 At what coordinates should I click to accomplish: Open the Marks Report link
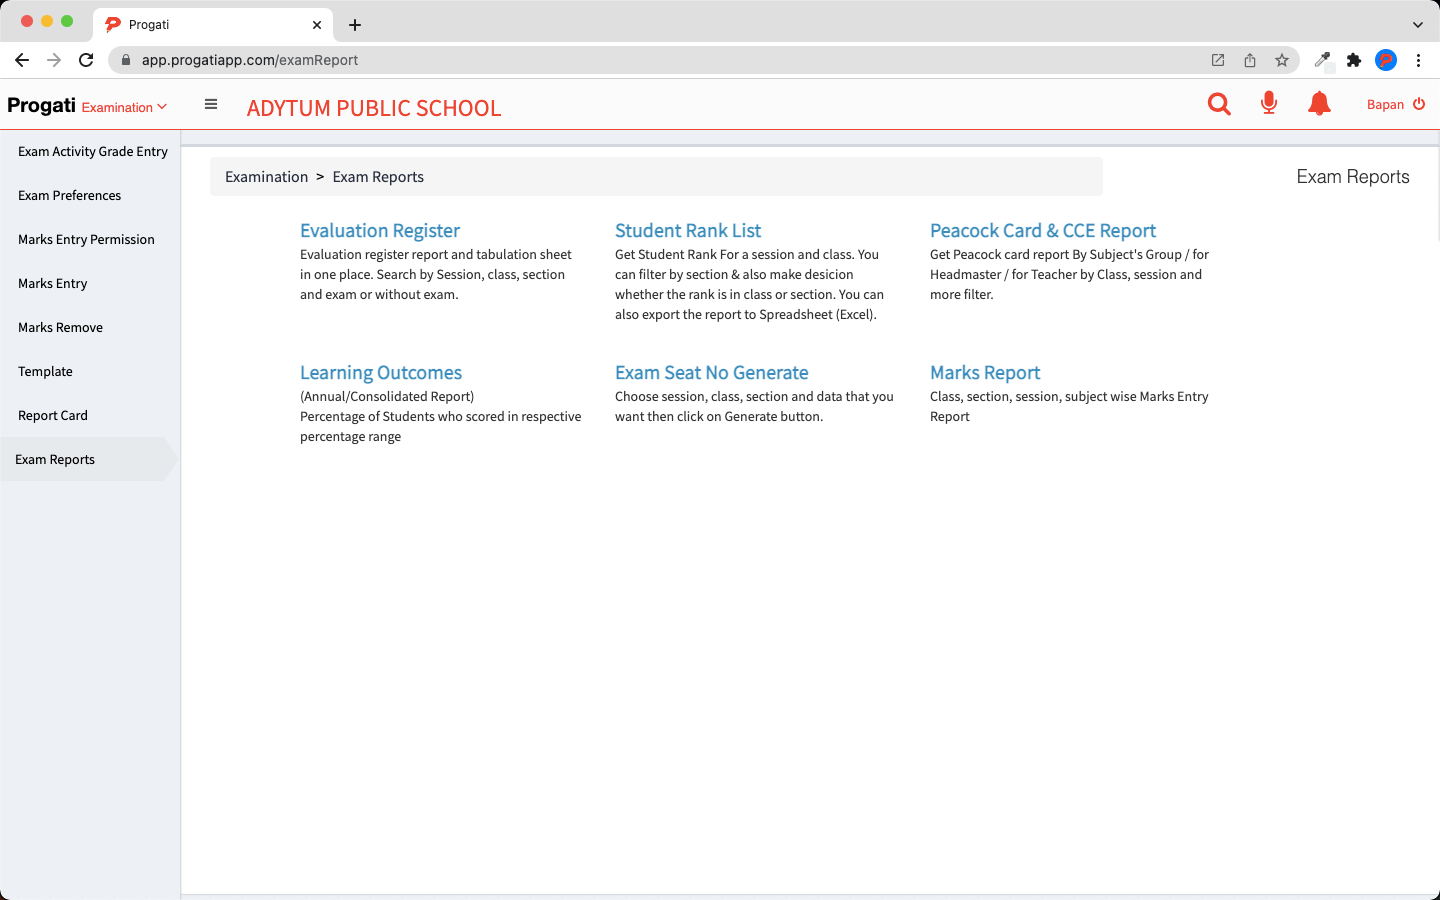tap(985, 373)
